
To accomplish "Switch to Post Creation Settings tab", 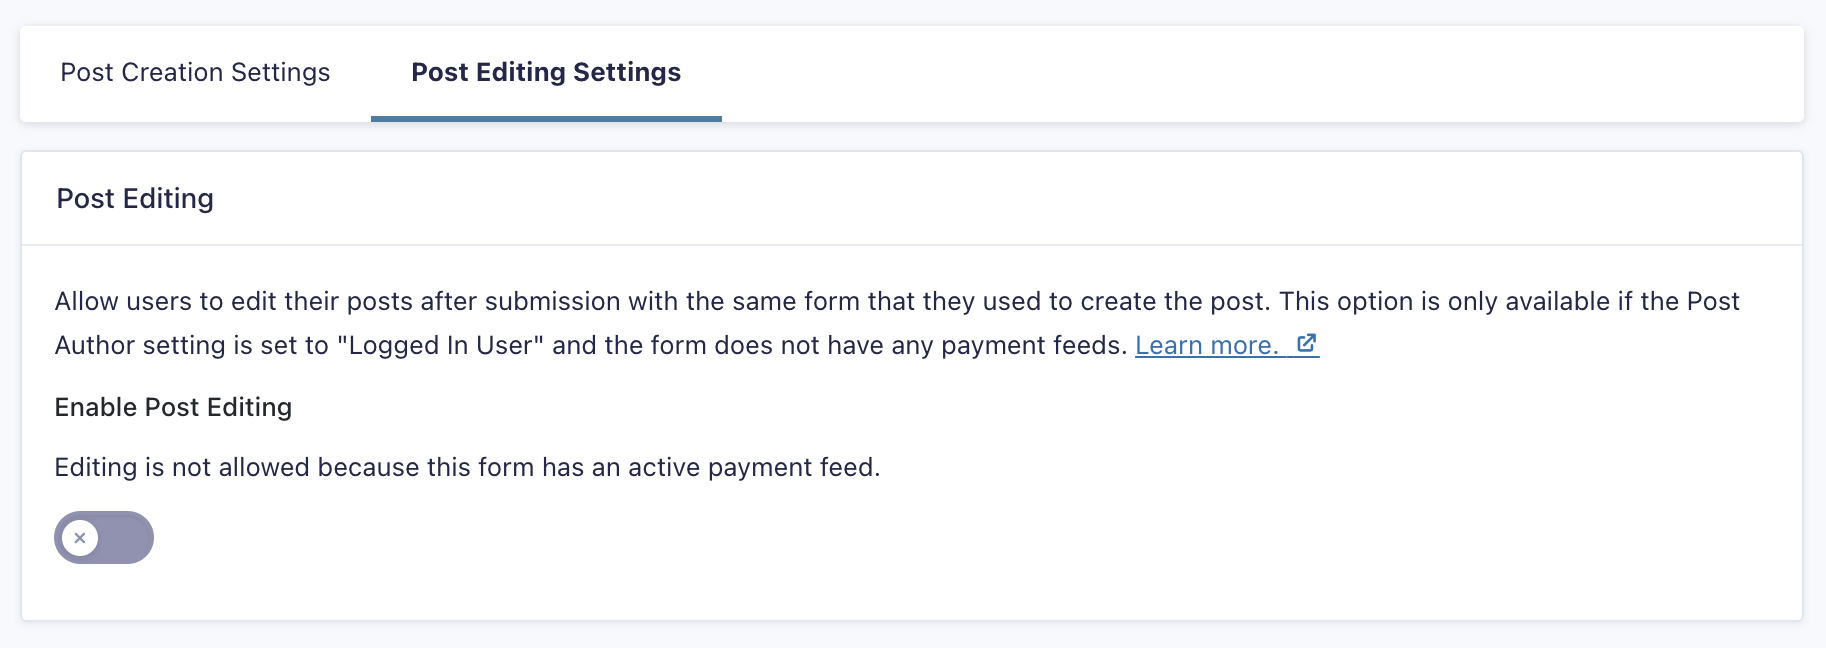I will (195, 73).
